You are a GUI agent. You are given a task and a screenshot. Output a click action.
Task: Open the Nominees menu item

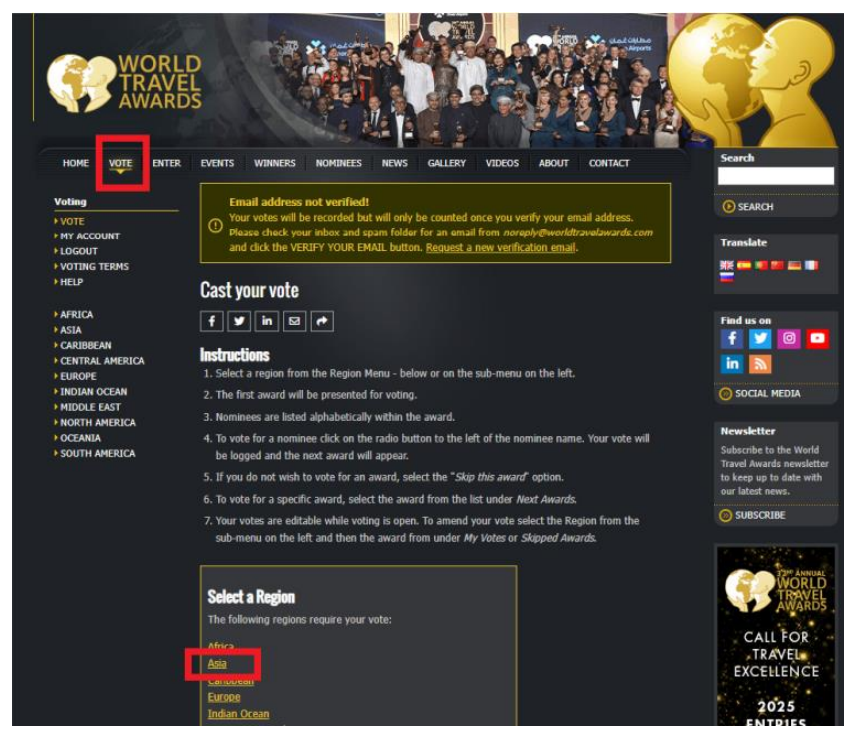(338, 163)
